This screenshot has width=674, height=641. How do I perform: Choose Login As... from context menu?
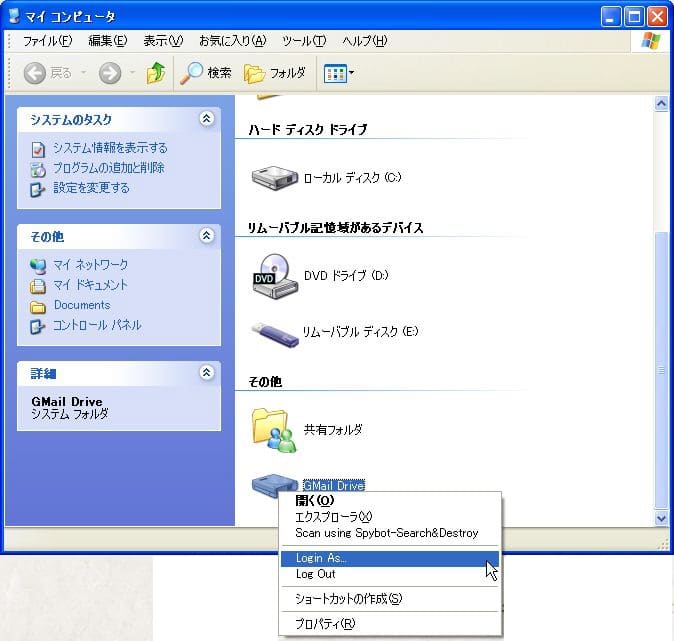pyautogui.click(x=322, y=558)
